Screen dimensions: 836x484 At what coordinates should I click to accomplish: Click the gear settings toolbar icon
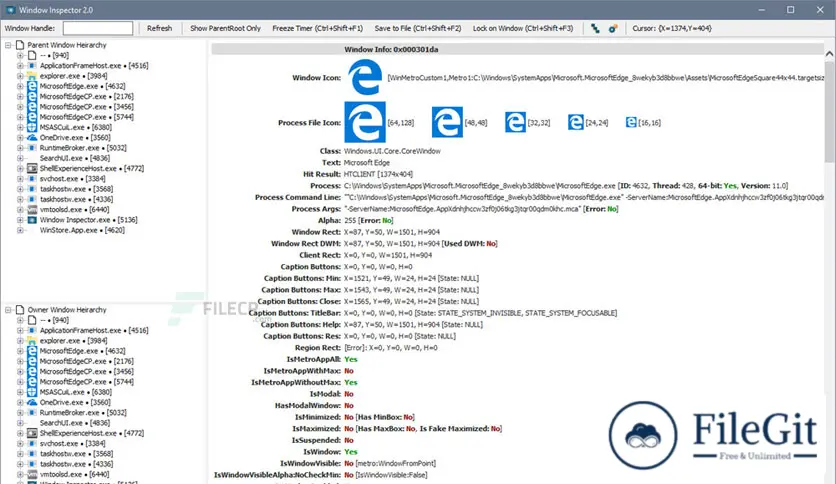(x=613, y=28)
